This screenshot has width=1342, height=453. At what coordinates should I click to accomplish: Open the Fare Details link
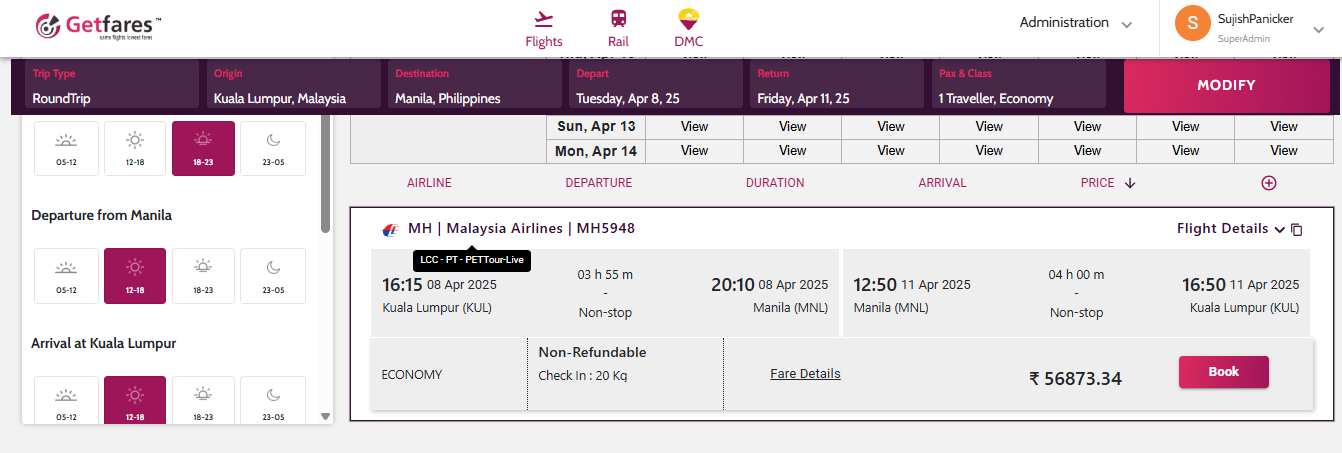805,374
